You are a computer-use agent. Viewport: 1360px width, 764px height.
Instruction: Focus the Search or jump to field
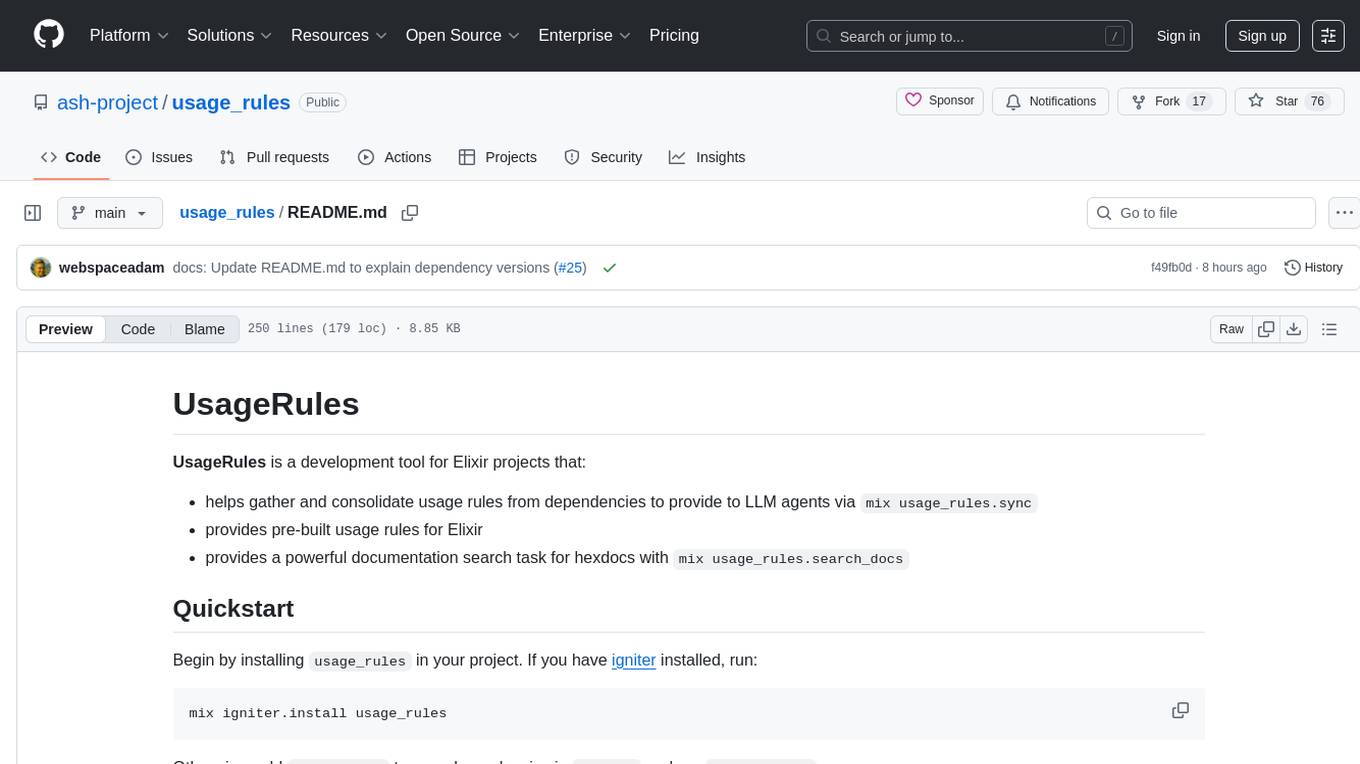click(x=969, y=36)
